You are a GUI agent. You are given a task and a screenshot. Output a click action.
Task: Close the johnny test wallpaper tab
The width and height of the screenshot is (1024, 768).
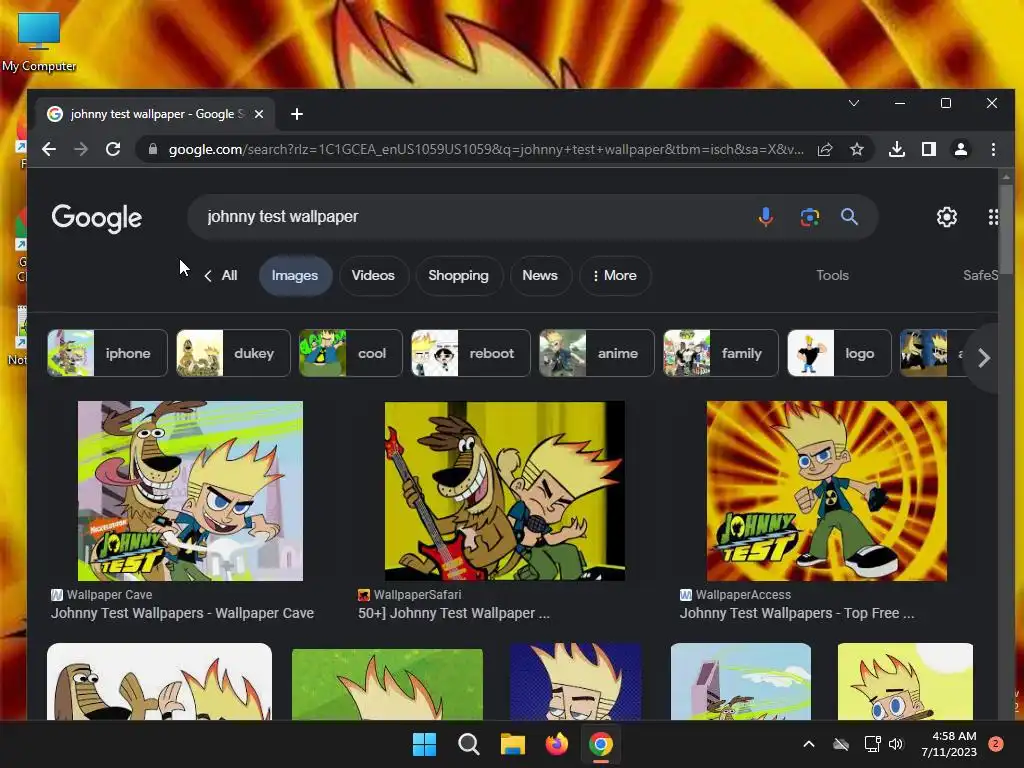(259, 114)
